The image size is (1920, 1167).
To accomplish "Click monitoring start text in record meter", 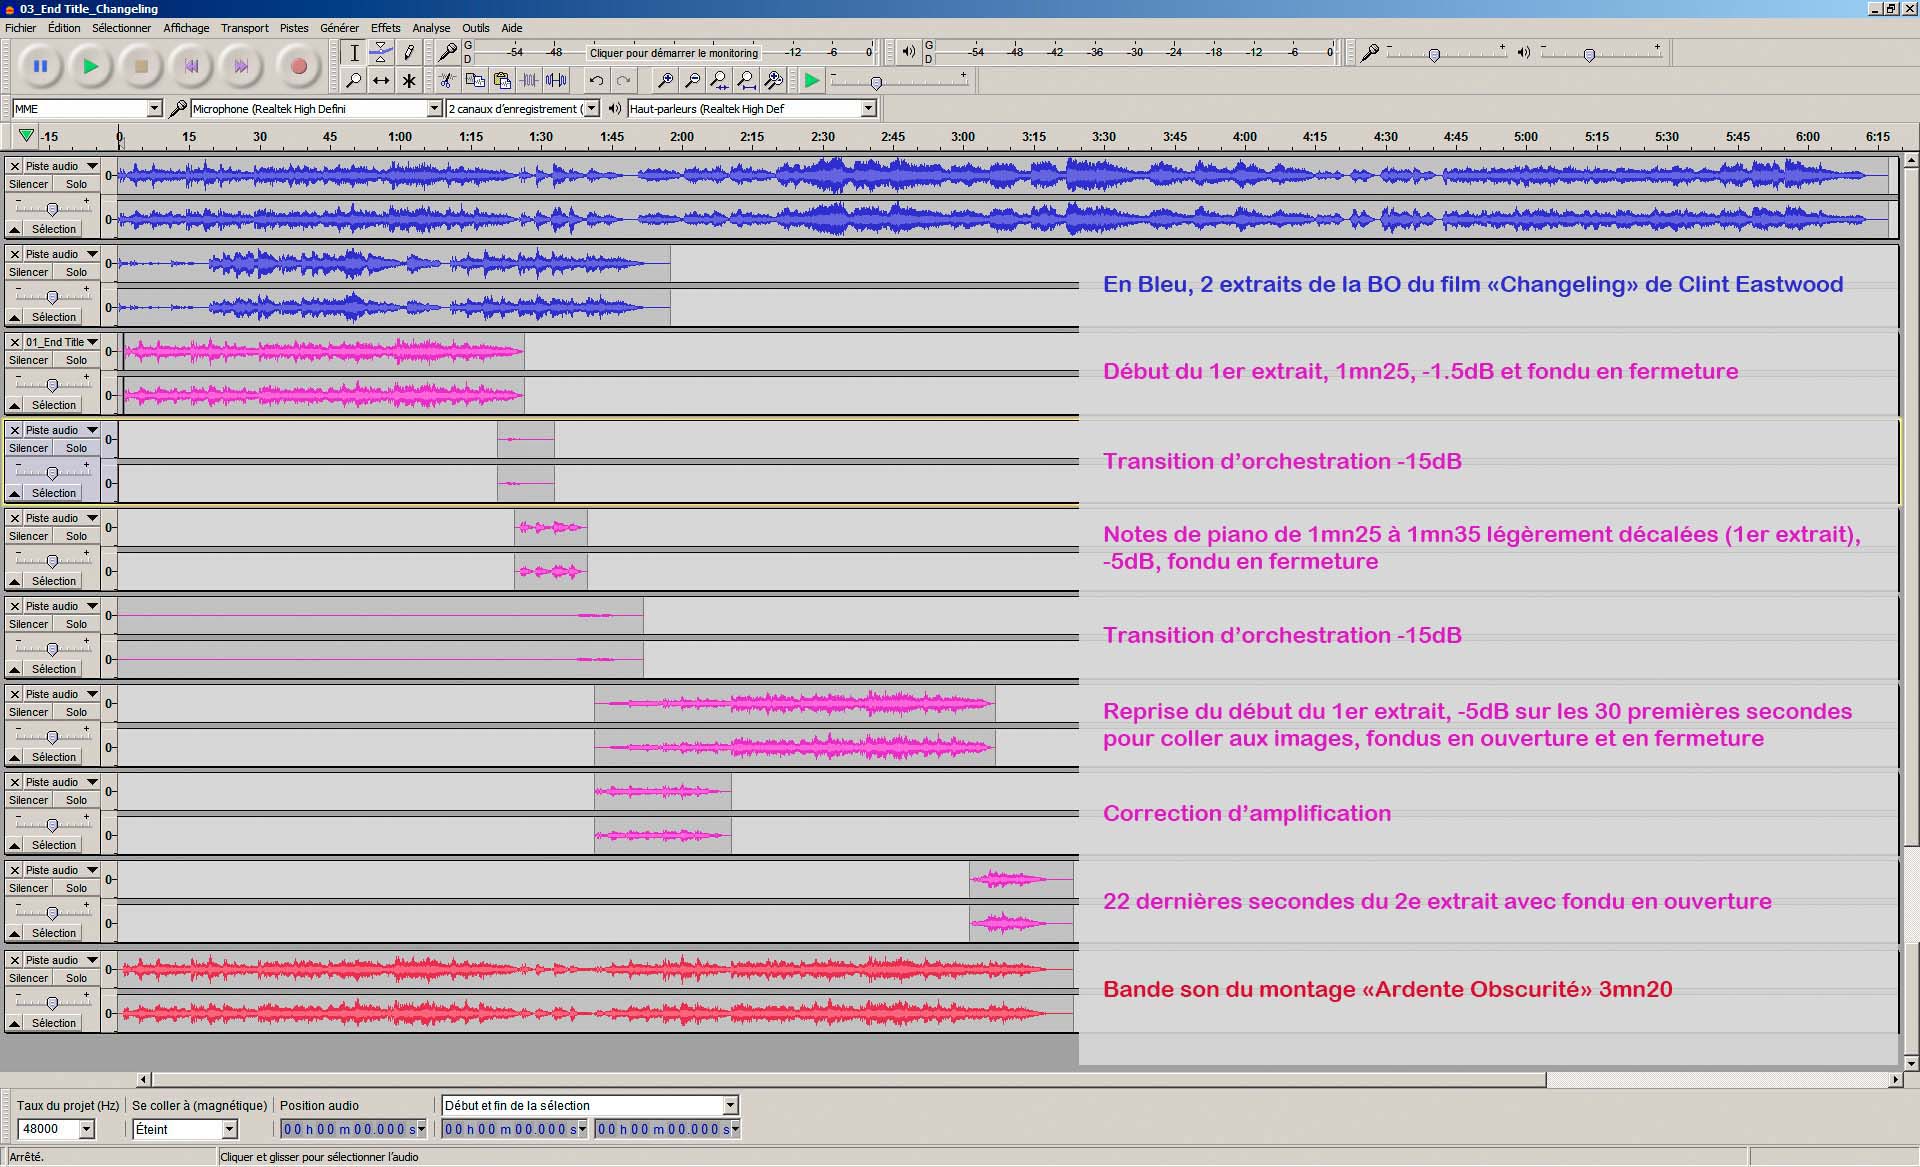I will pos(673,53).
